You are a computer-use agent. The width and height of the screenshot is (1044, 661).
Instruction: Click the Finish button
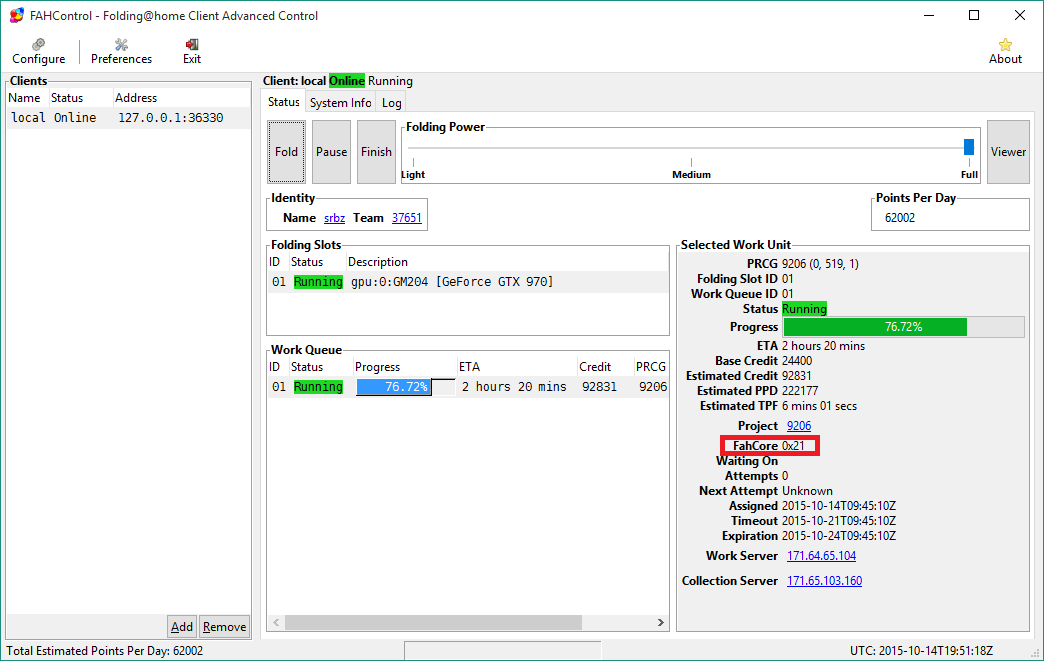point(376,152)
